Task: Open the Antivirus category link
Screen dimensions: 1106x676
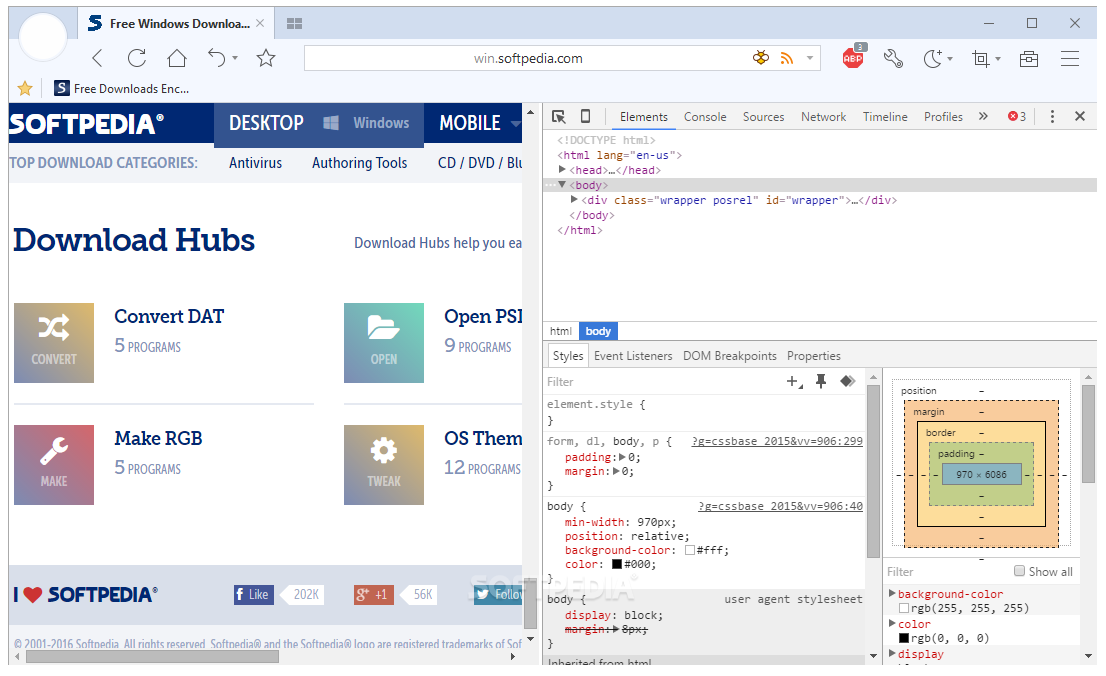Action: click(255, 163)
